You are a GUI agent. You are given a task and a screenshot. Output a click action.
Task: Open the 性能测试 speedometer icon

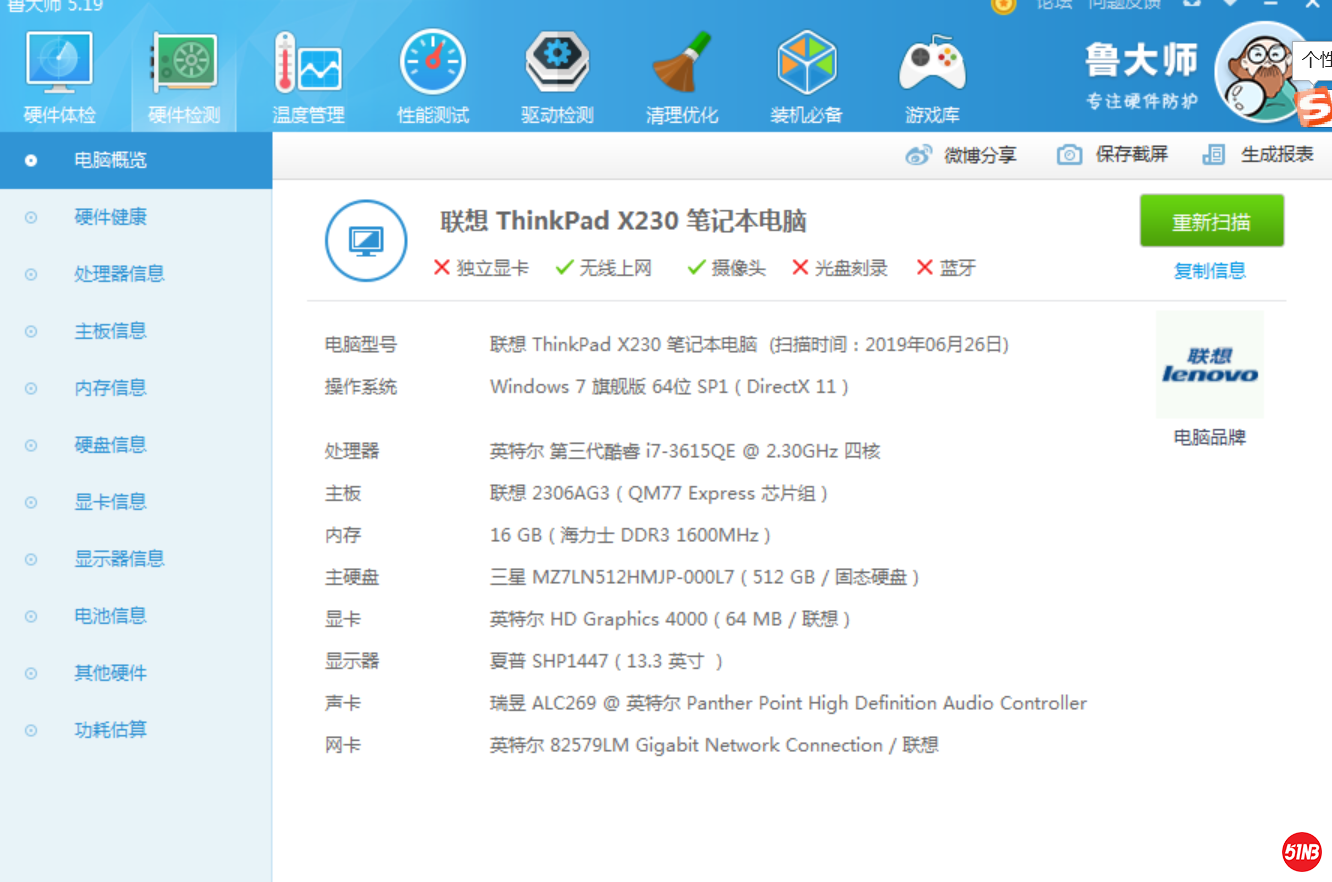(x=433, y=65)
